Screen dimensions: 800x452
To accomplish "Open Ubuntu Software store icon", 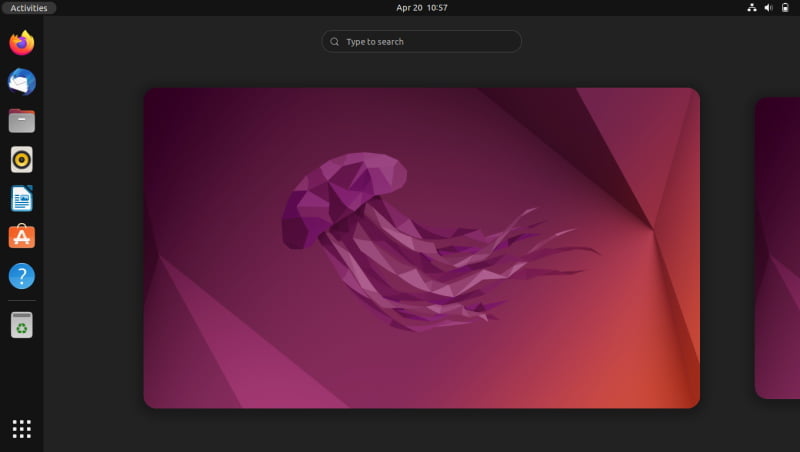I will [21, 237].
